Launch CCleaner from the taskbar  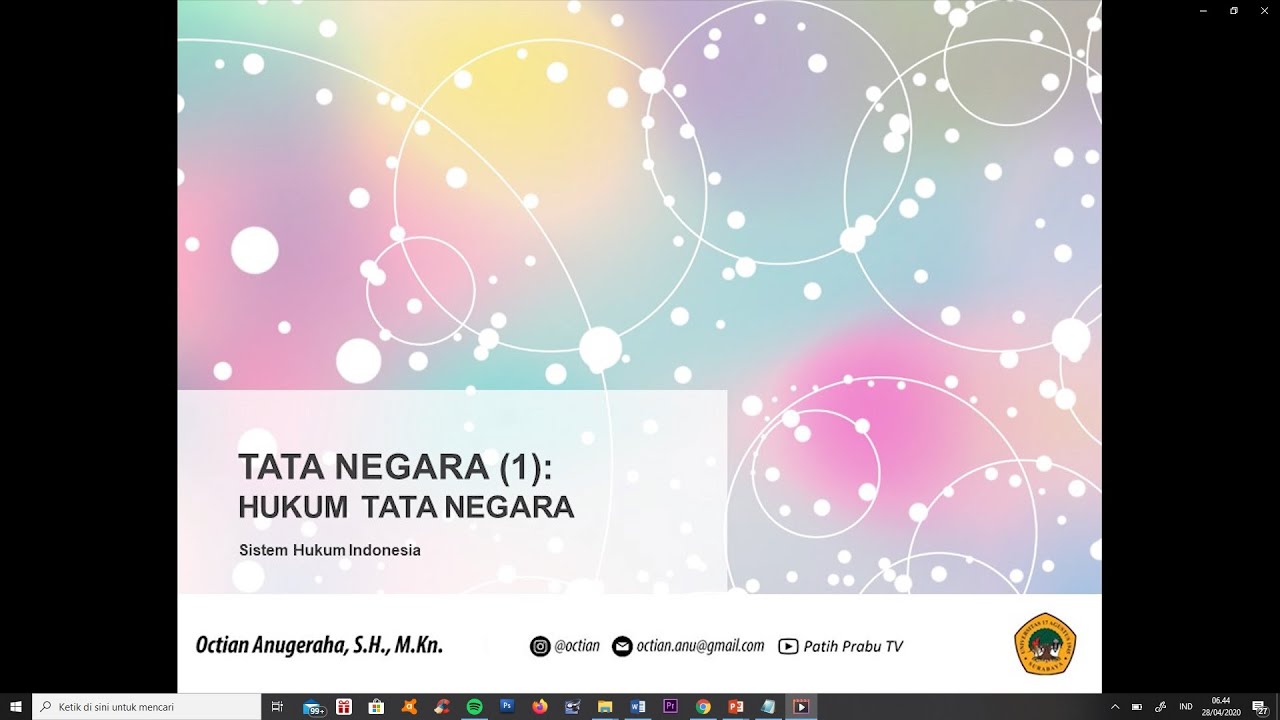(441, 706)
